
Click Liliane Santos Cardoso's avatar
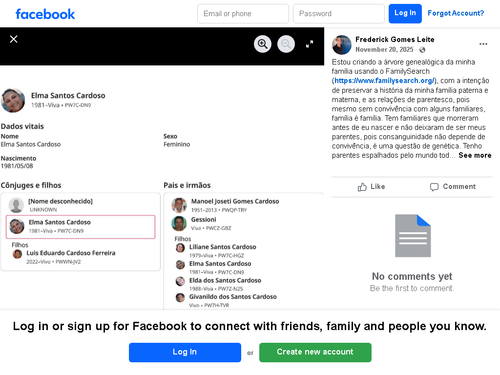(180, 248)
